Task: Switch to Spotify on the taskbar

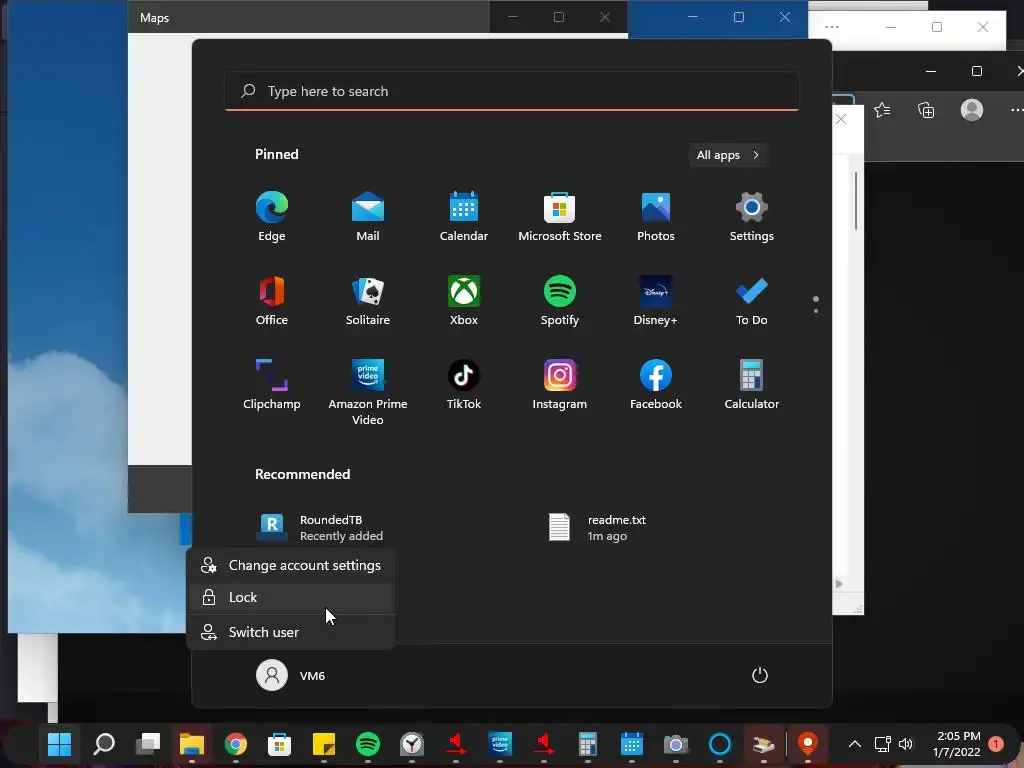Action: (368, 744)
